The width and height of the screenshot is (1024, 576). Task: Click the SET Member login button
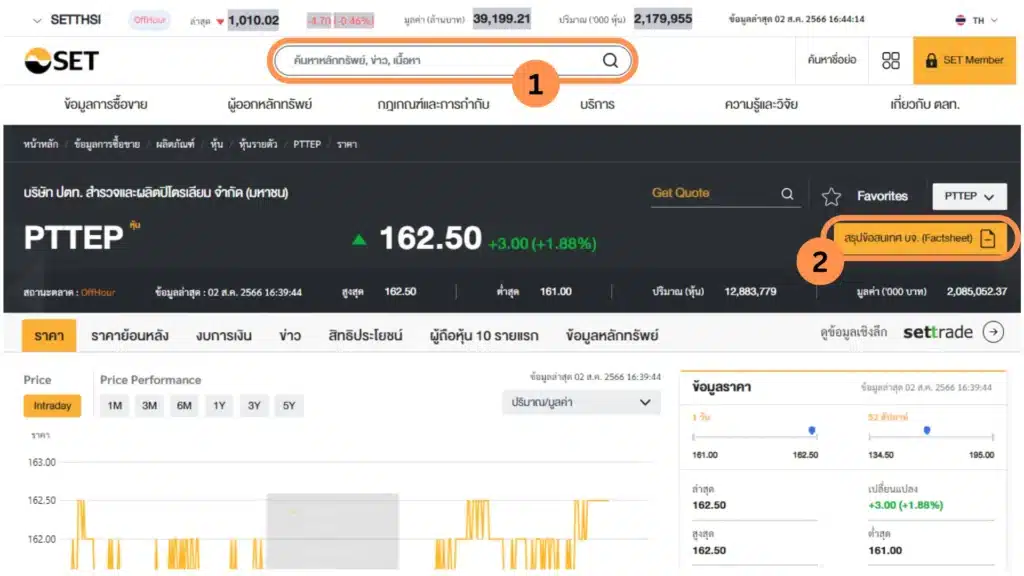[x=964, y=60]
